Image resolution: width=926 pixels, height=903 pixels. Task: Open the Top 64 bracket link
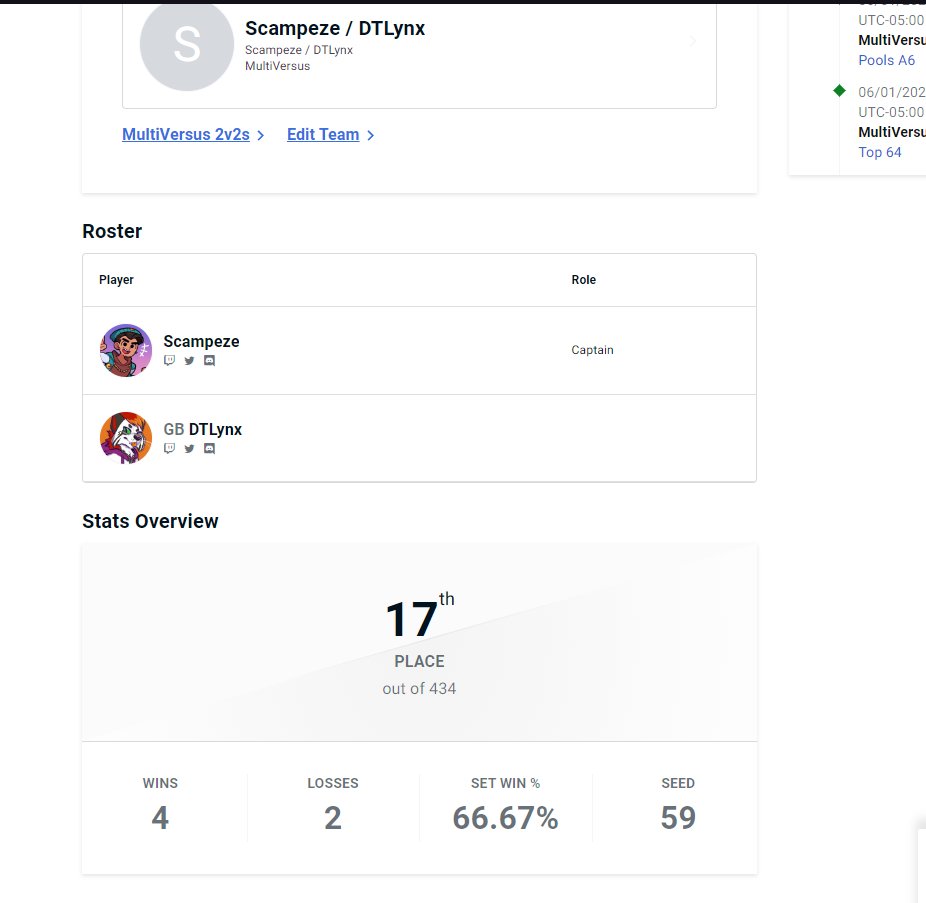pyautogui.click(x=879, y=152)
